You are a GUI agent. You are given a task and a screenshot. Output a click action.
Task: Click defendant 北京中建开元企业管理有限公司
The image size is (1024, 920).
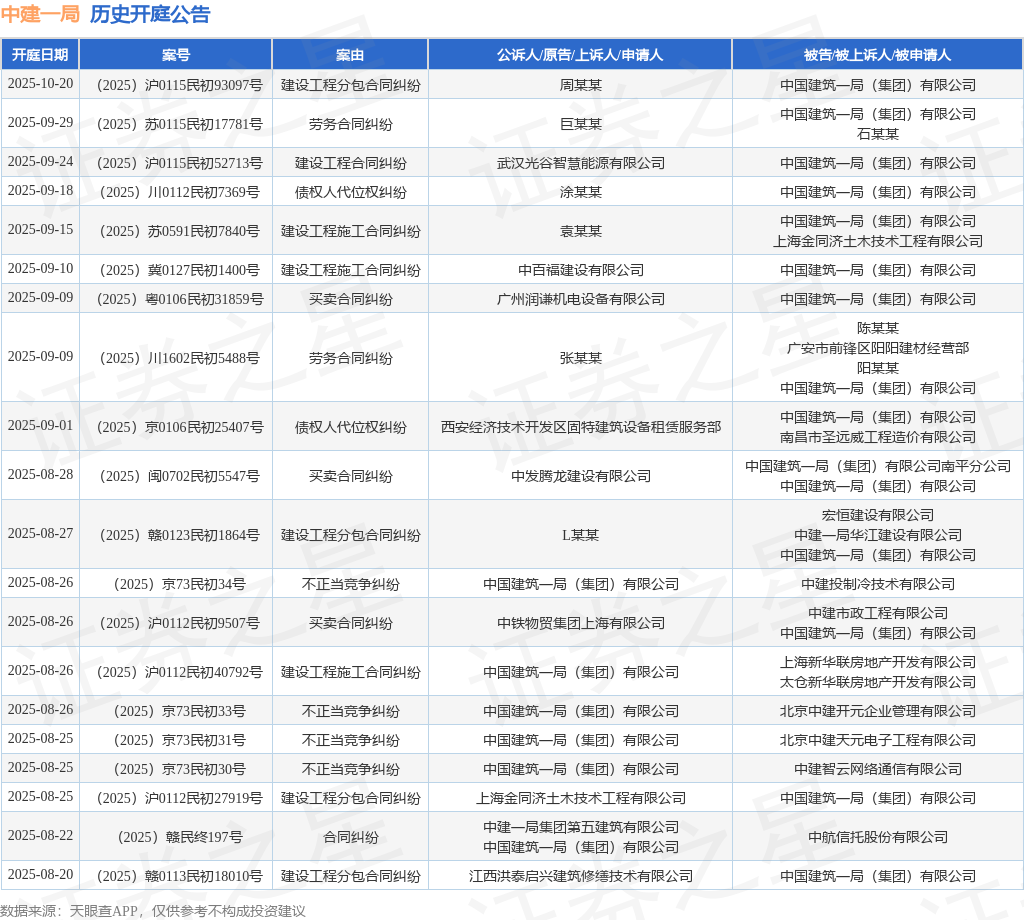click(877, 711)
